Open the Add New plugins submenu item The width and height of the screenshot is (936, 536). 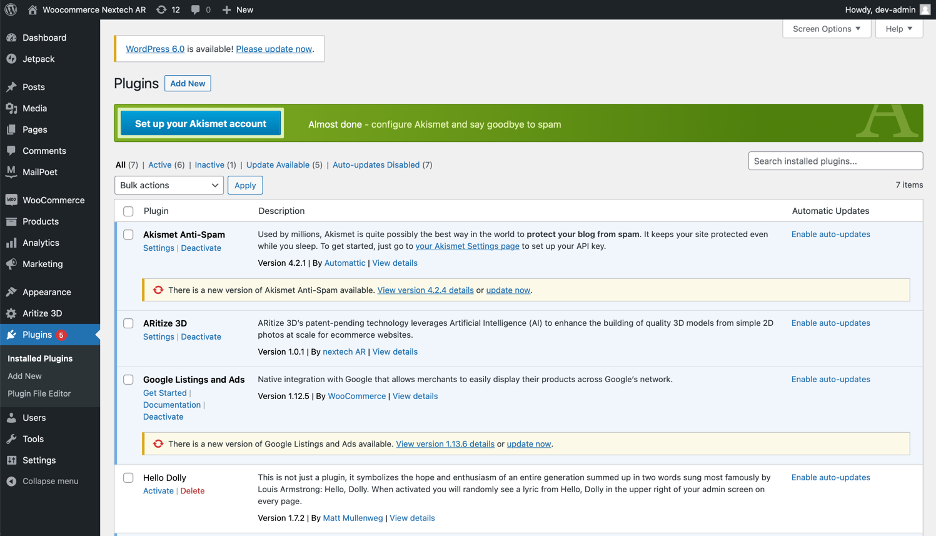click(x=24, y=376)
